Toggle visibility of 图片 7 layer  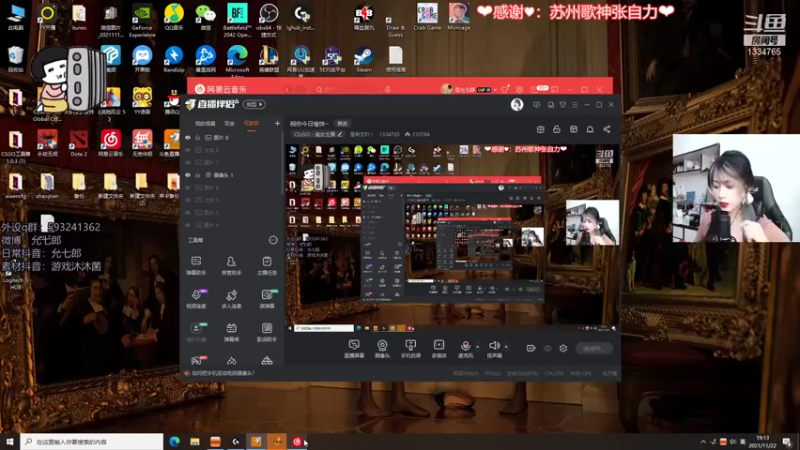pyautogui.click(x=188, y=162)
